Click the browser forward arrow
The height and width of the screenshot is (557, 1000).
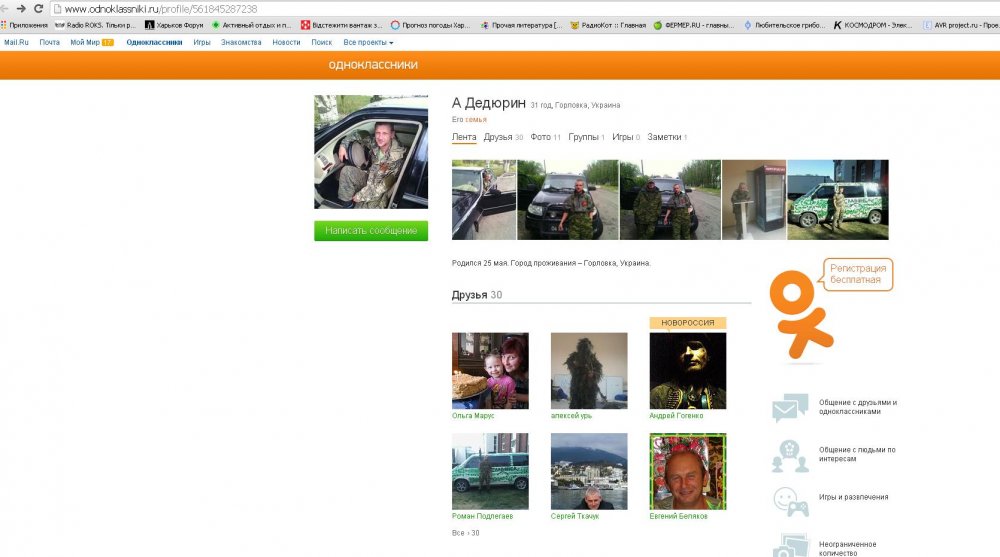click(21, 8)
